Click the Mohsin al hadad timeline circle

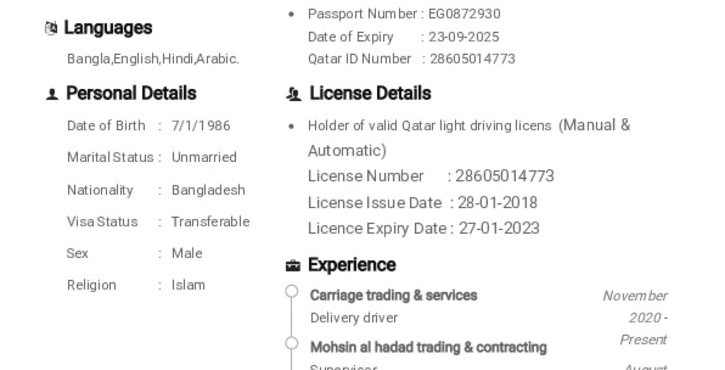click(292, 343)
